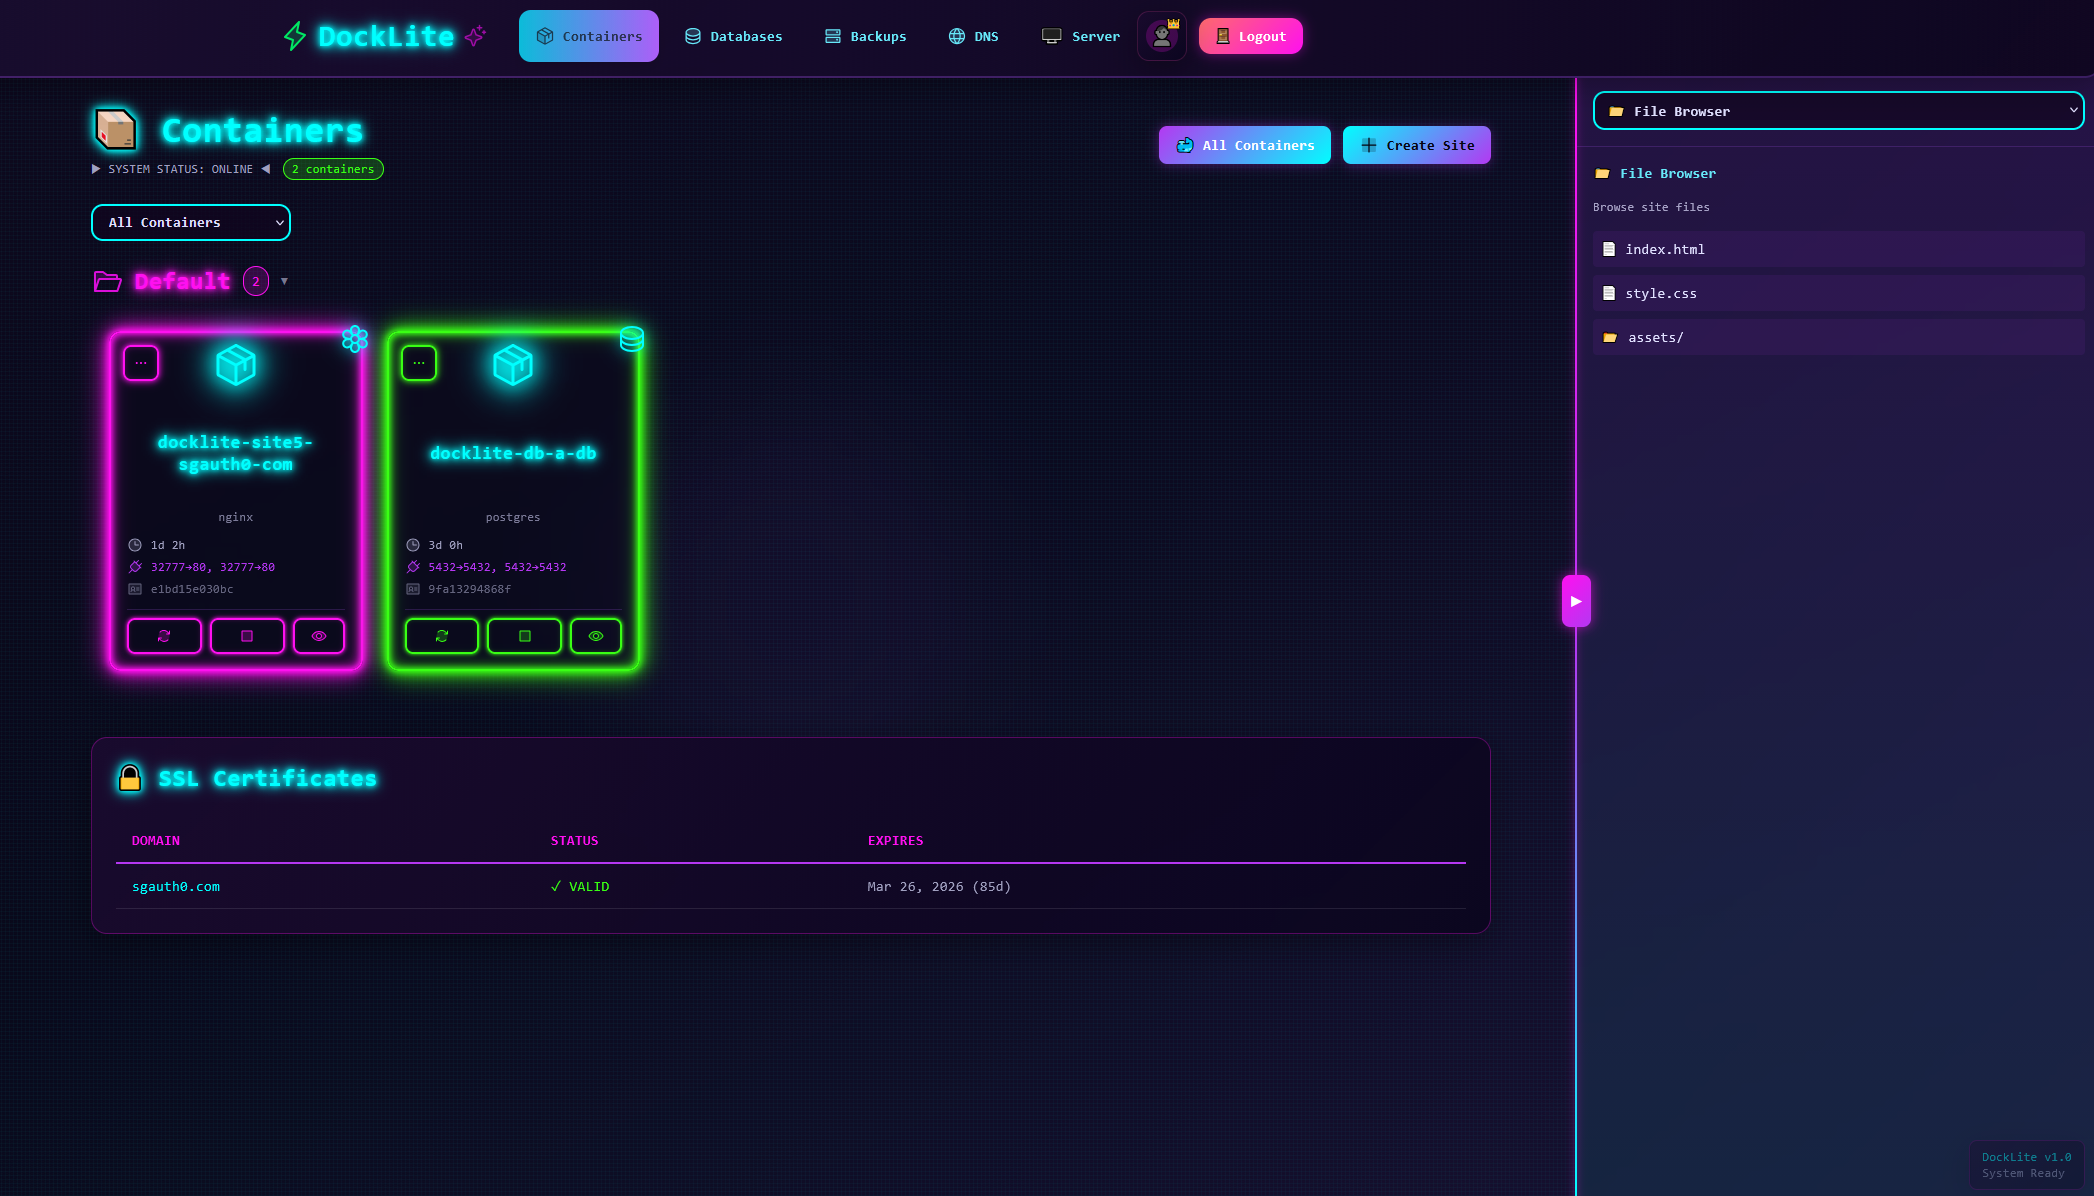Open the All Containers filter dropdown
Viewport: 2094px width, 1196px height.
pyautogui.click(x=190, y=222)
